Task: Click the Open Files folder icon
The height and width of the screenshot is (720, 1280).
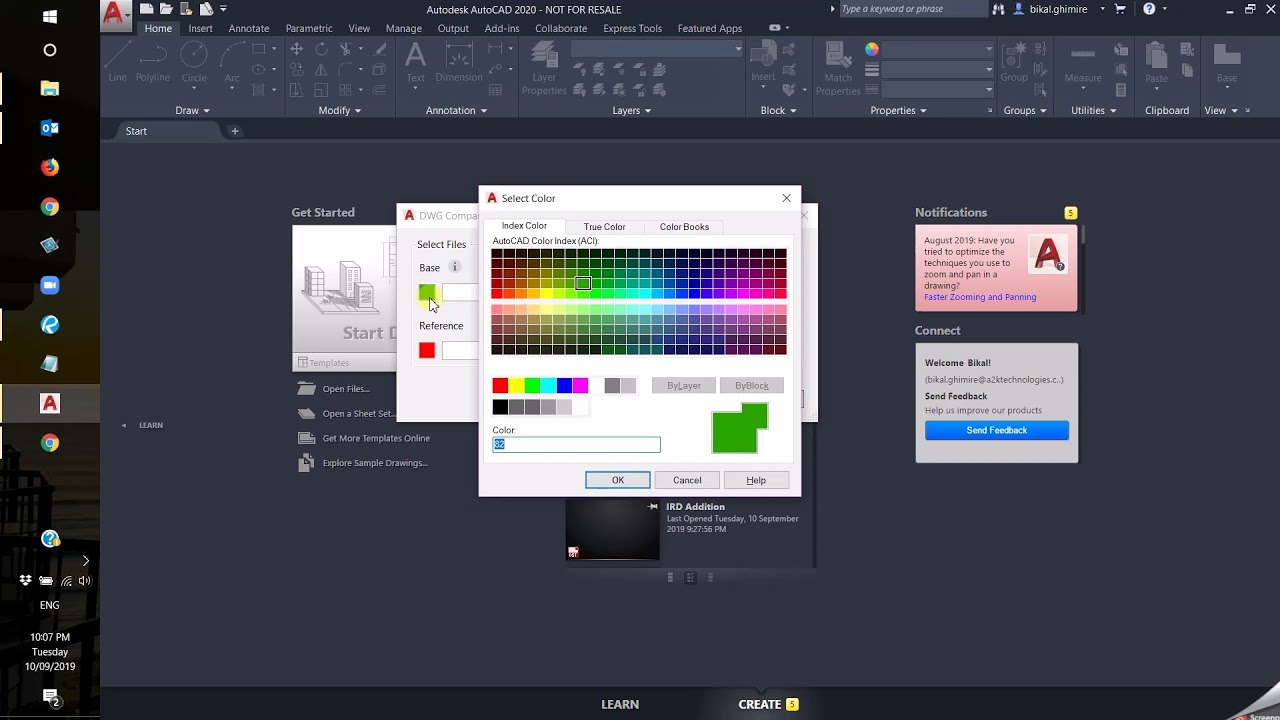Action: pos(306,389)
